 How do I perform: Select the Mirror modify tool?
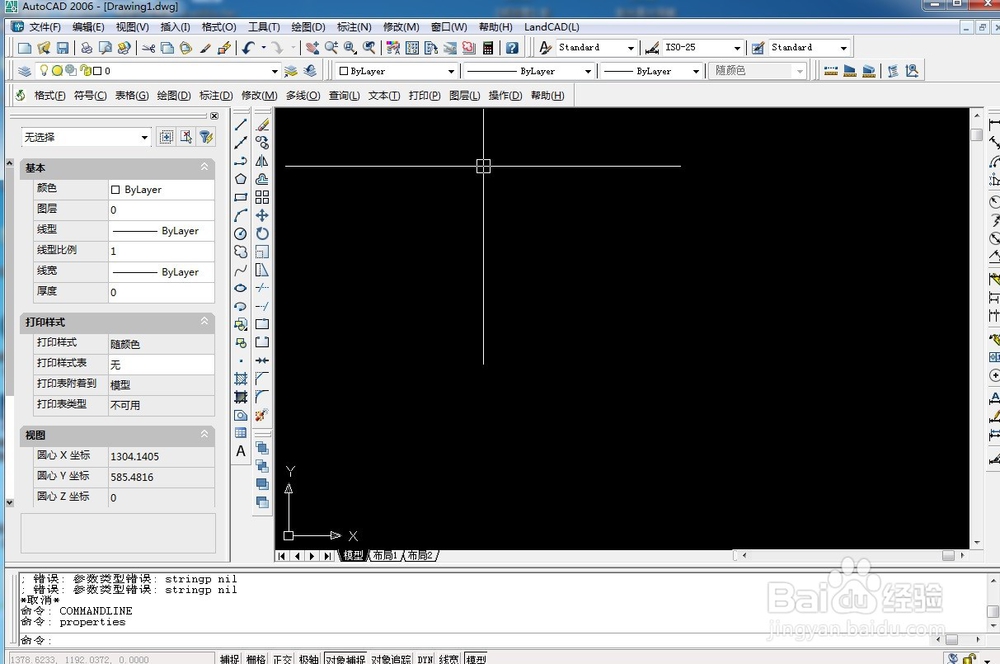pyautogui.click(x=262, y=161)
